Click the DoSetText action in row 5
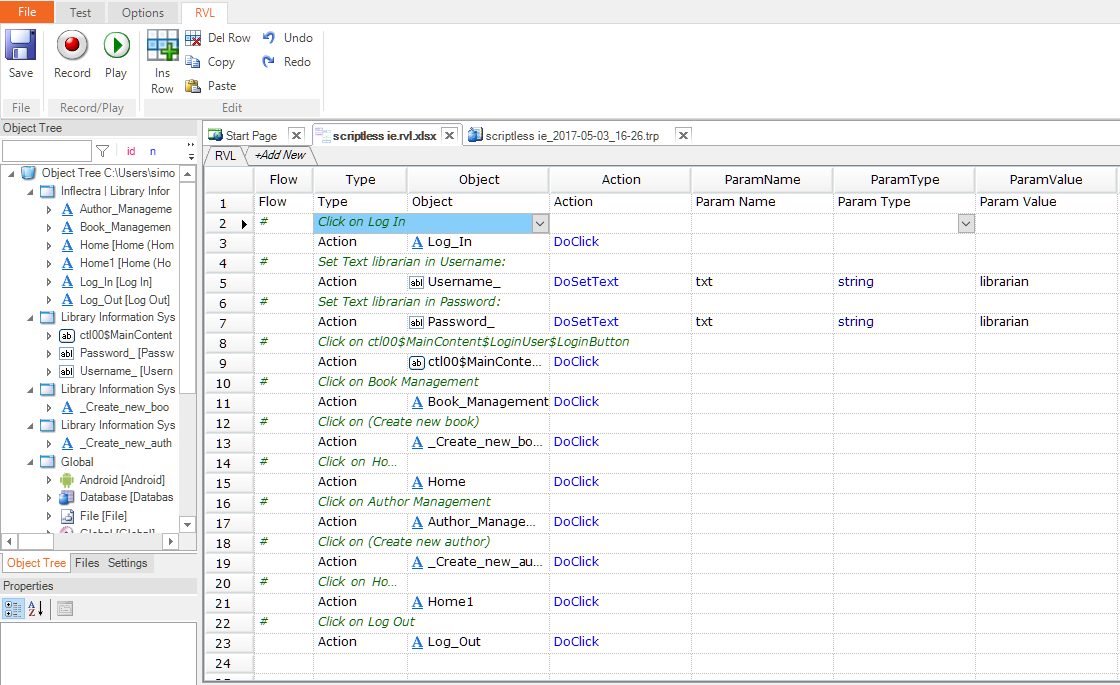1120x685 pixels. coord(586,282)
